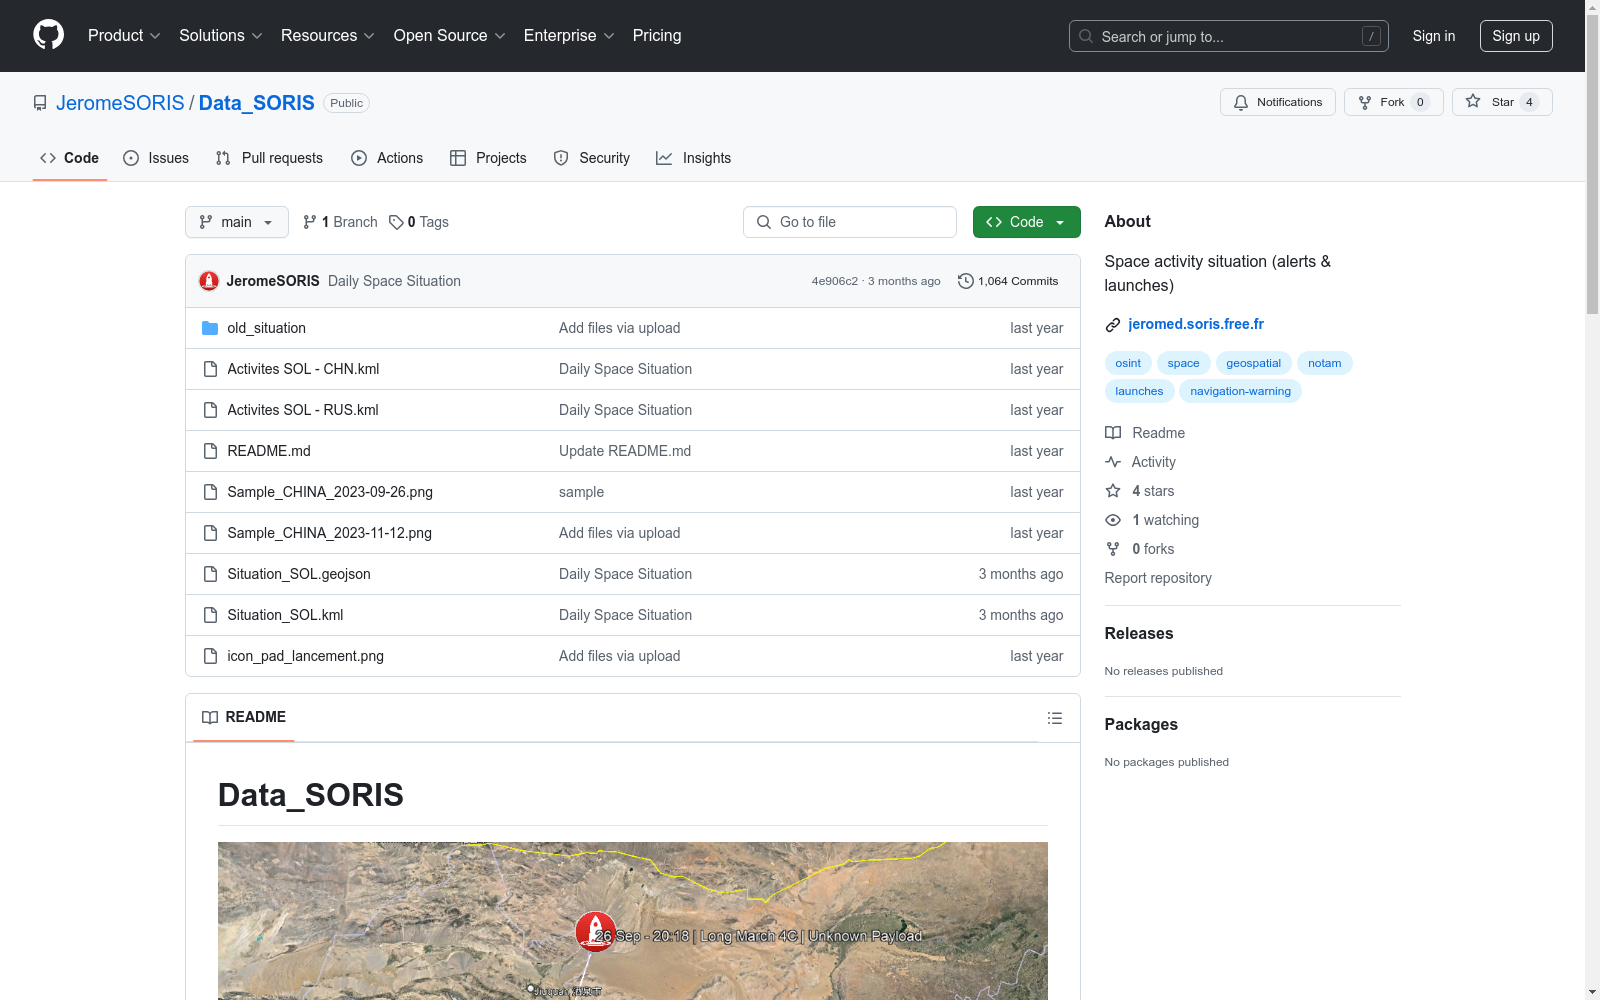
Task: Switch to the Issues tab
Action: [x=156, y=158]
